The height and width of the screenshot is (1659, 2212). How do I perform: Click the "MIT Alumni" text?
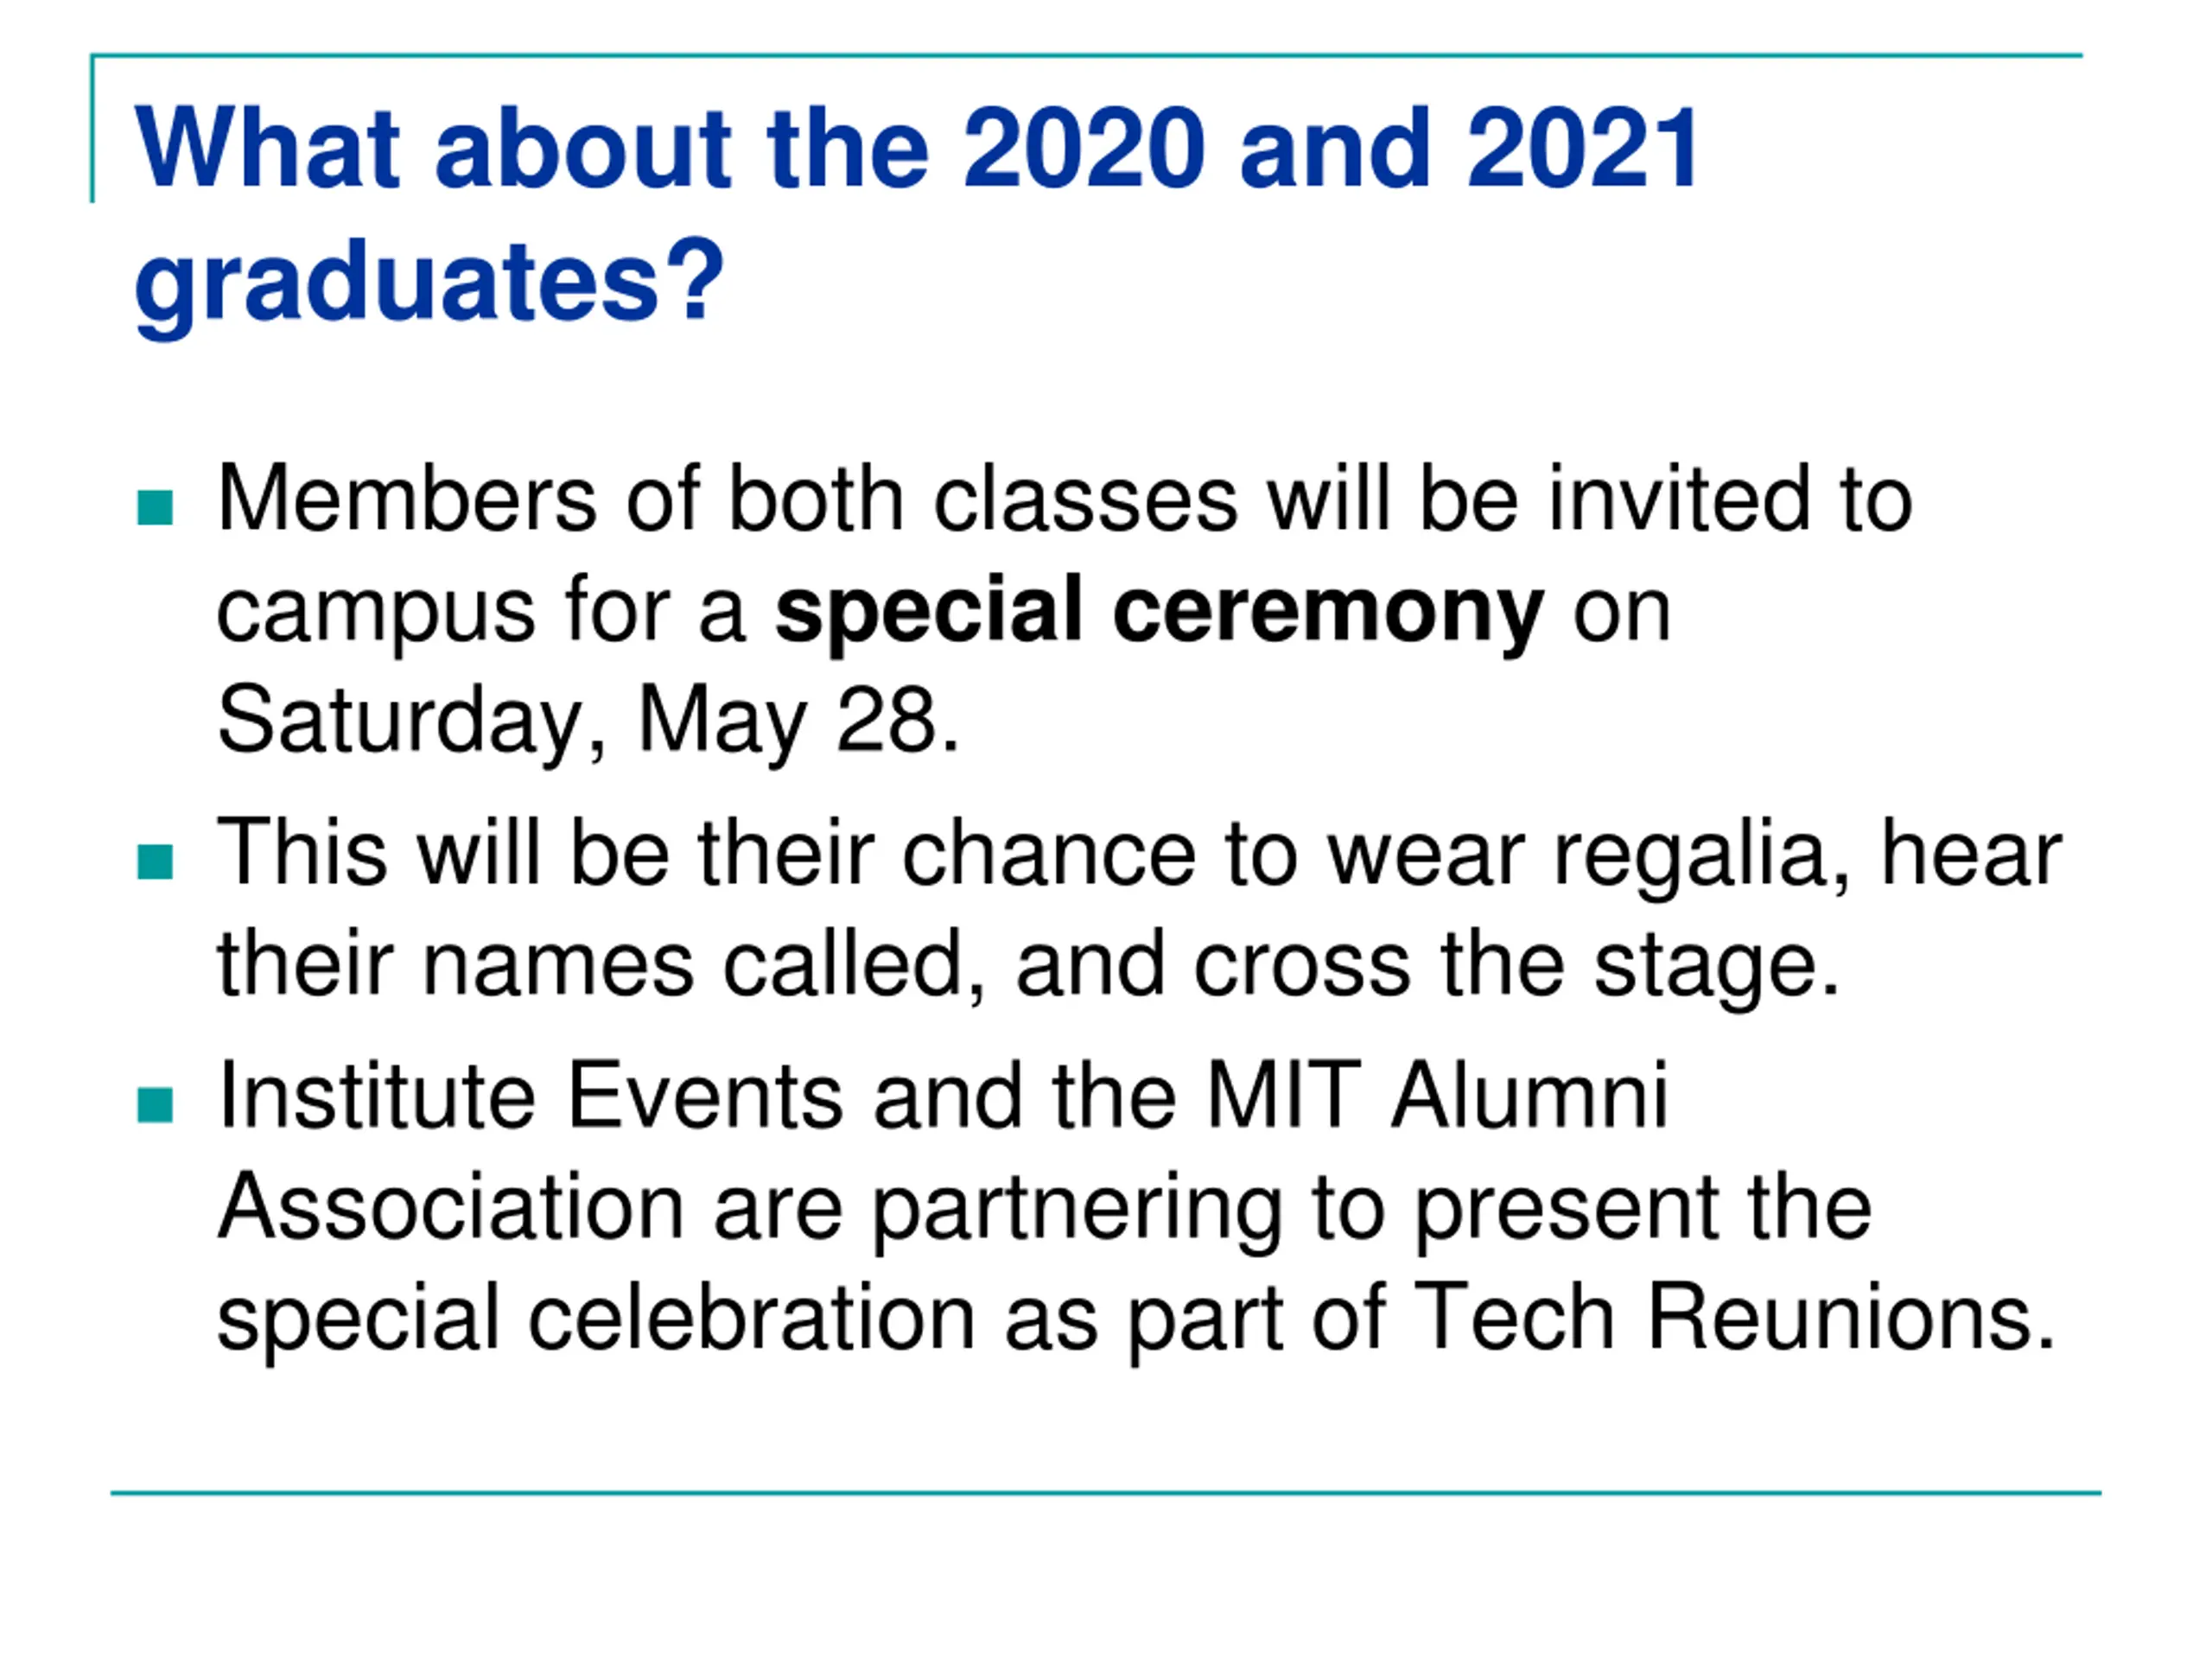(1437, 1096)
